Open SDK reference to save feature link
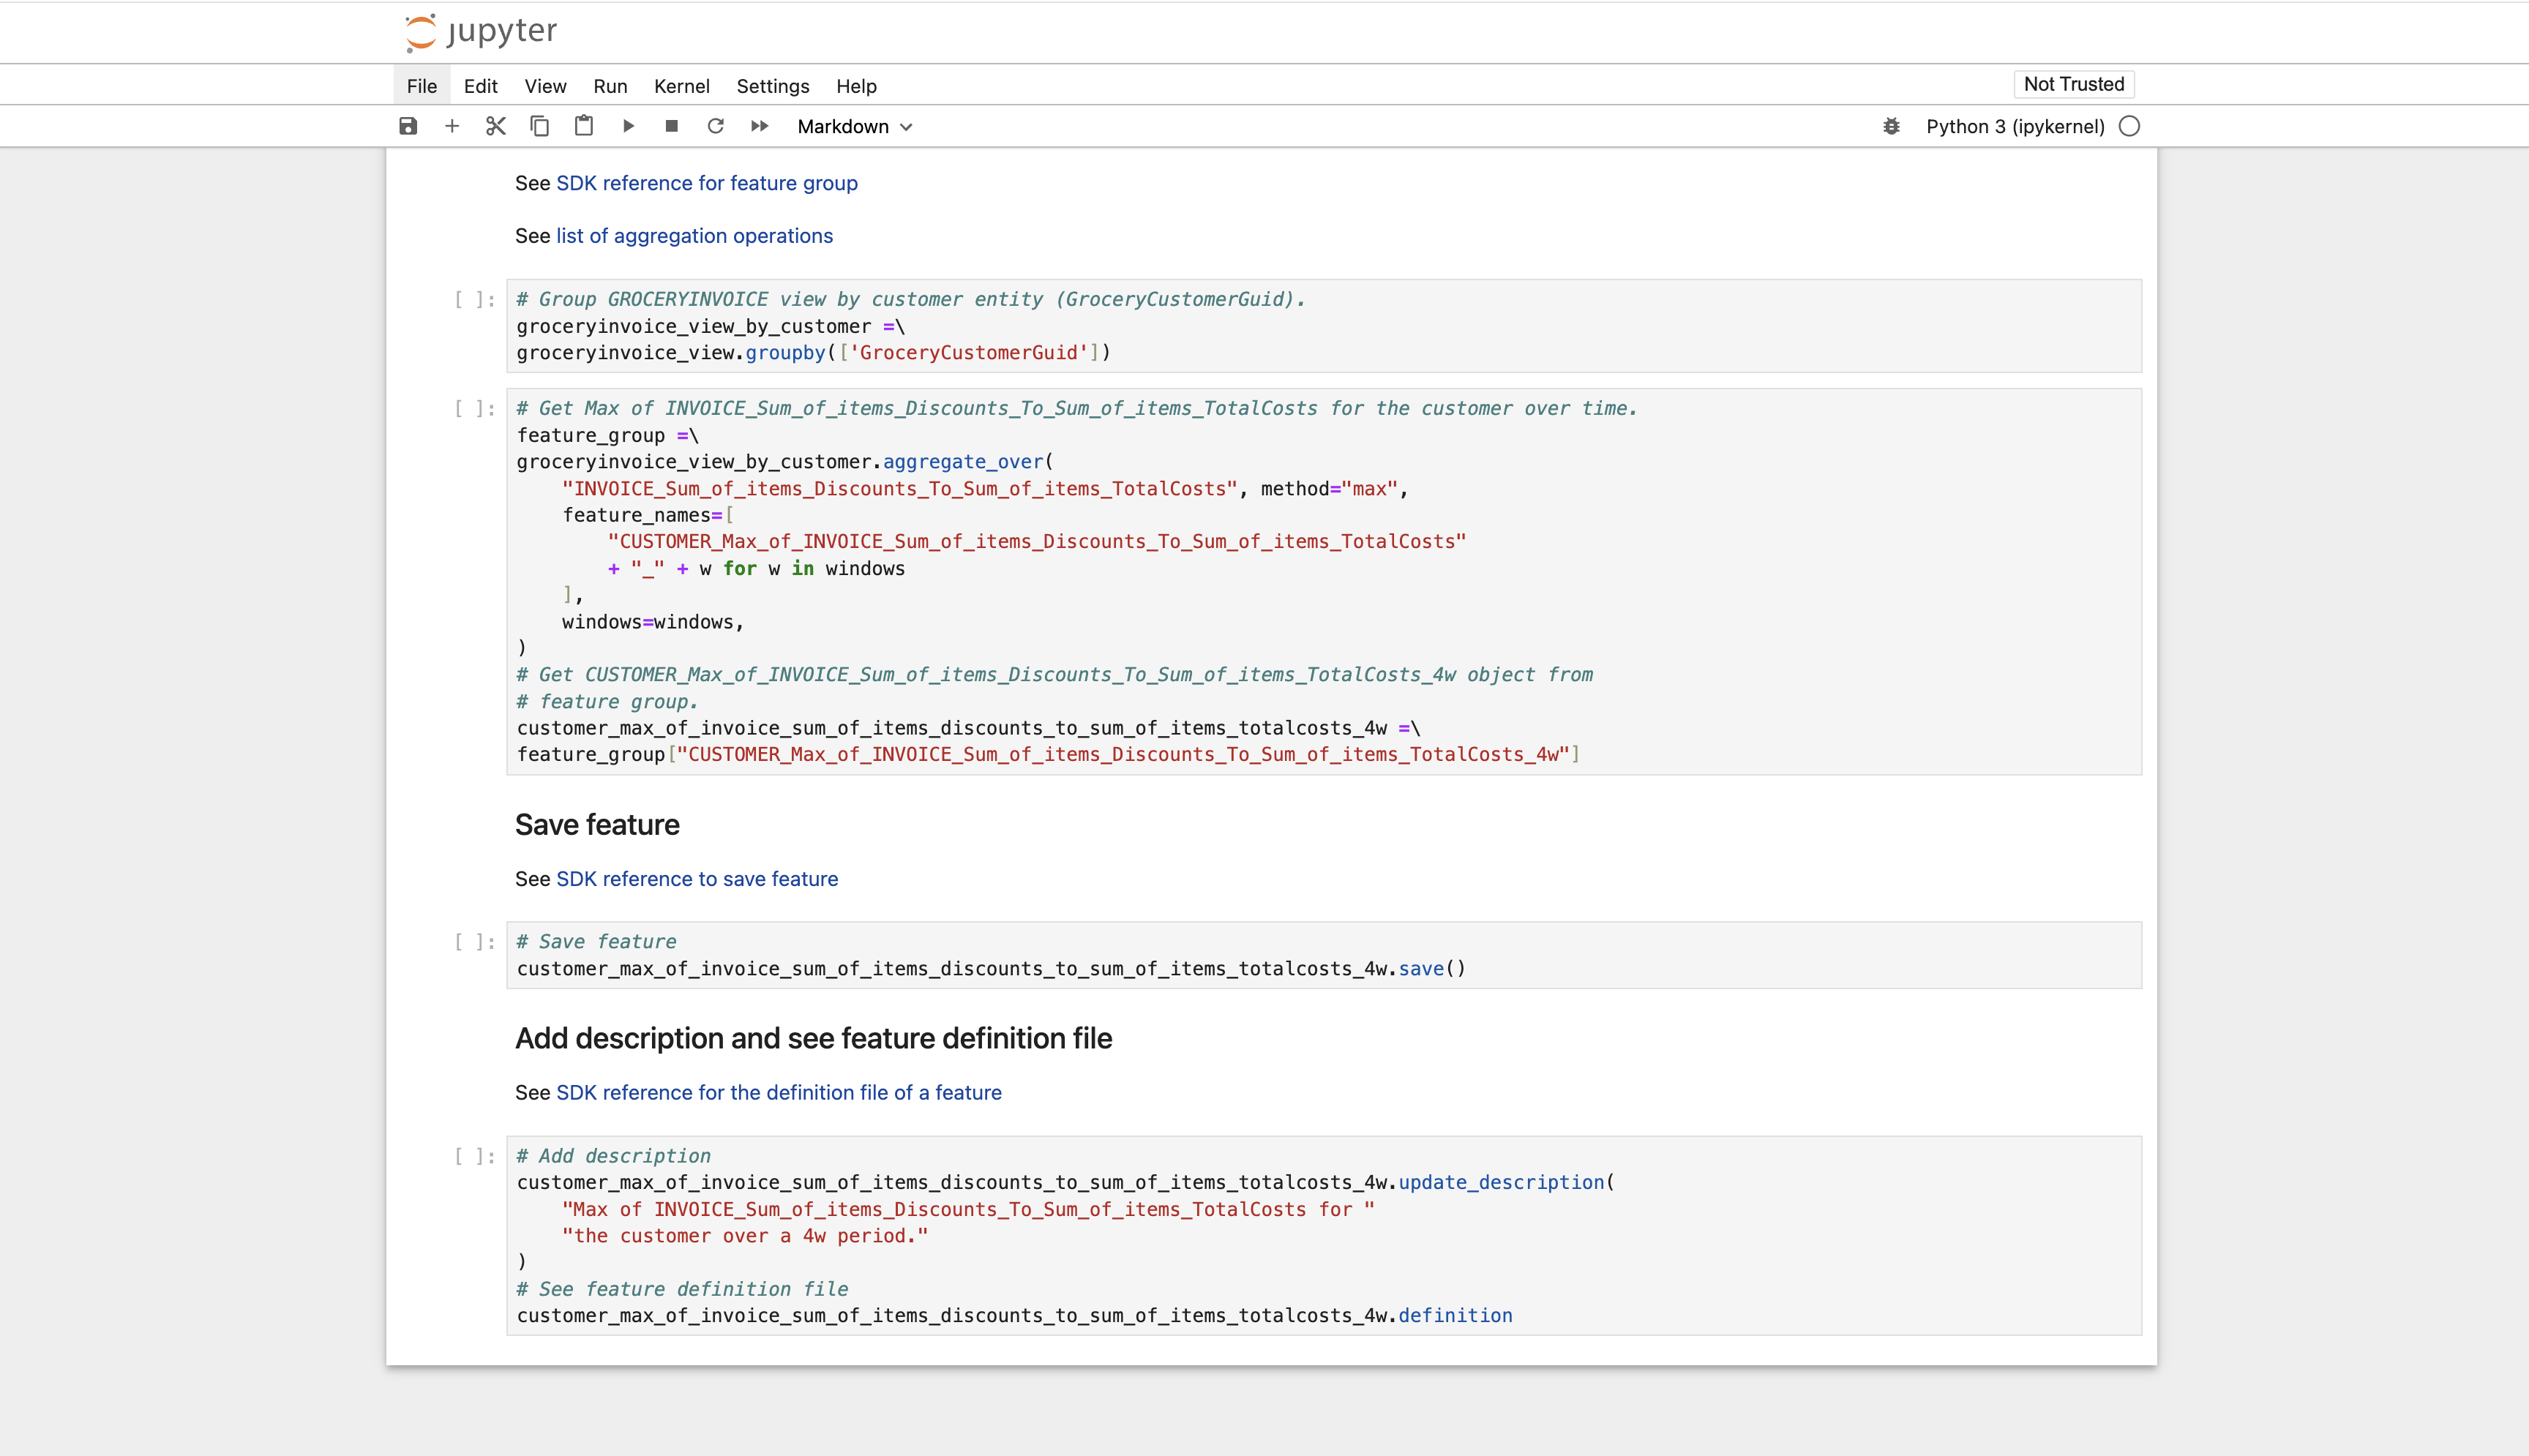Screen dimensions: 2529x1456 point(697,879)
